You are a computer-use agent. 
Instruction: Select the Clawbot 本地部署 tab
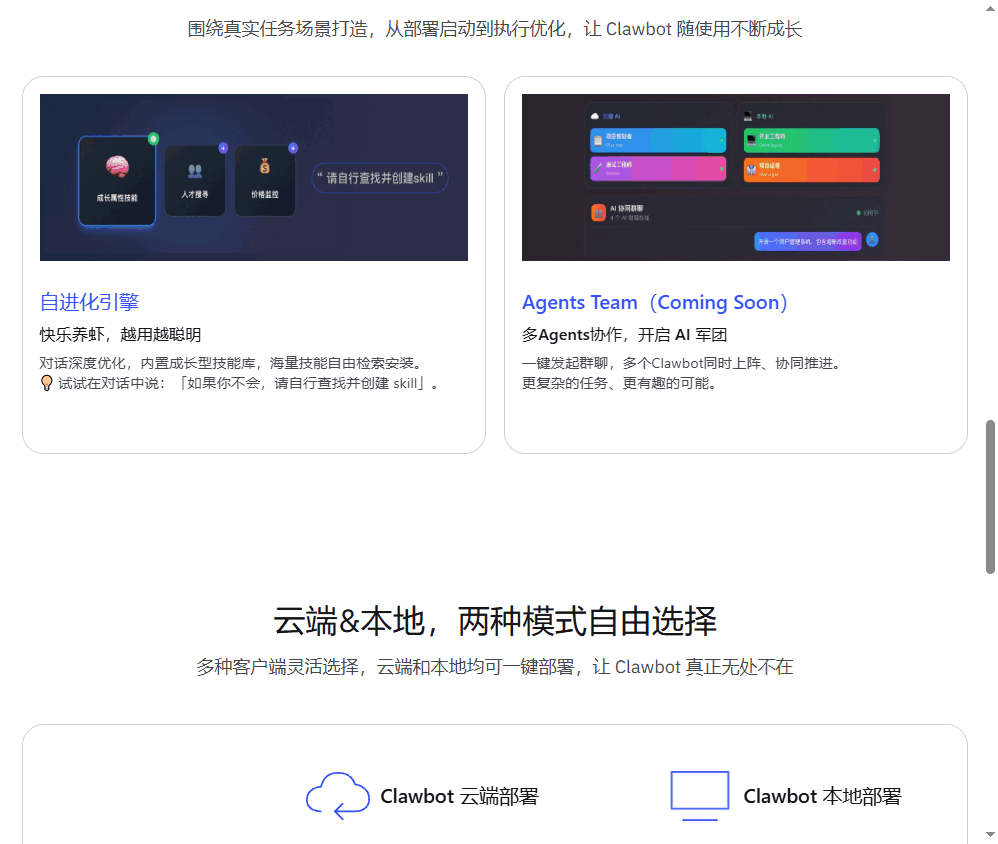[x=822, y=796]
